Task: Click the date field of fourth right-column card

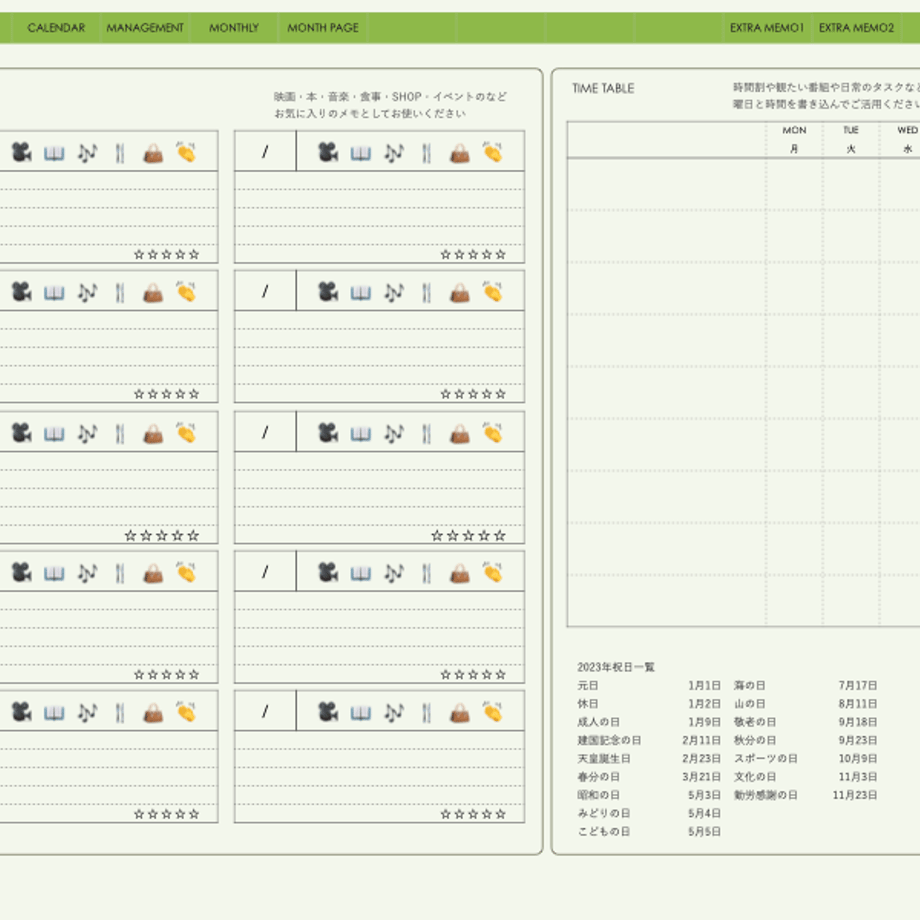Action: click(x=265, y=571)
